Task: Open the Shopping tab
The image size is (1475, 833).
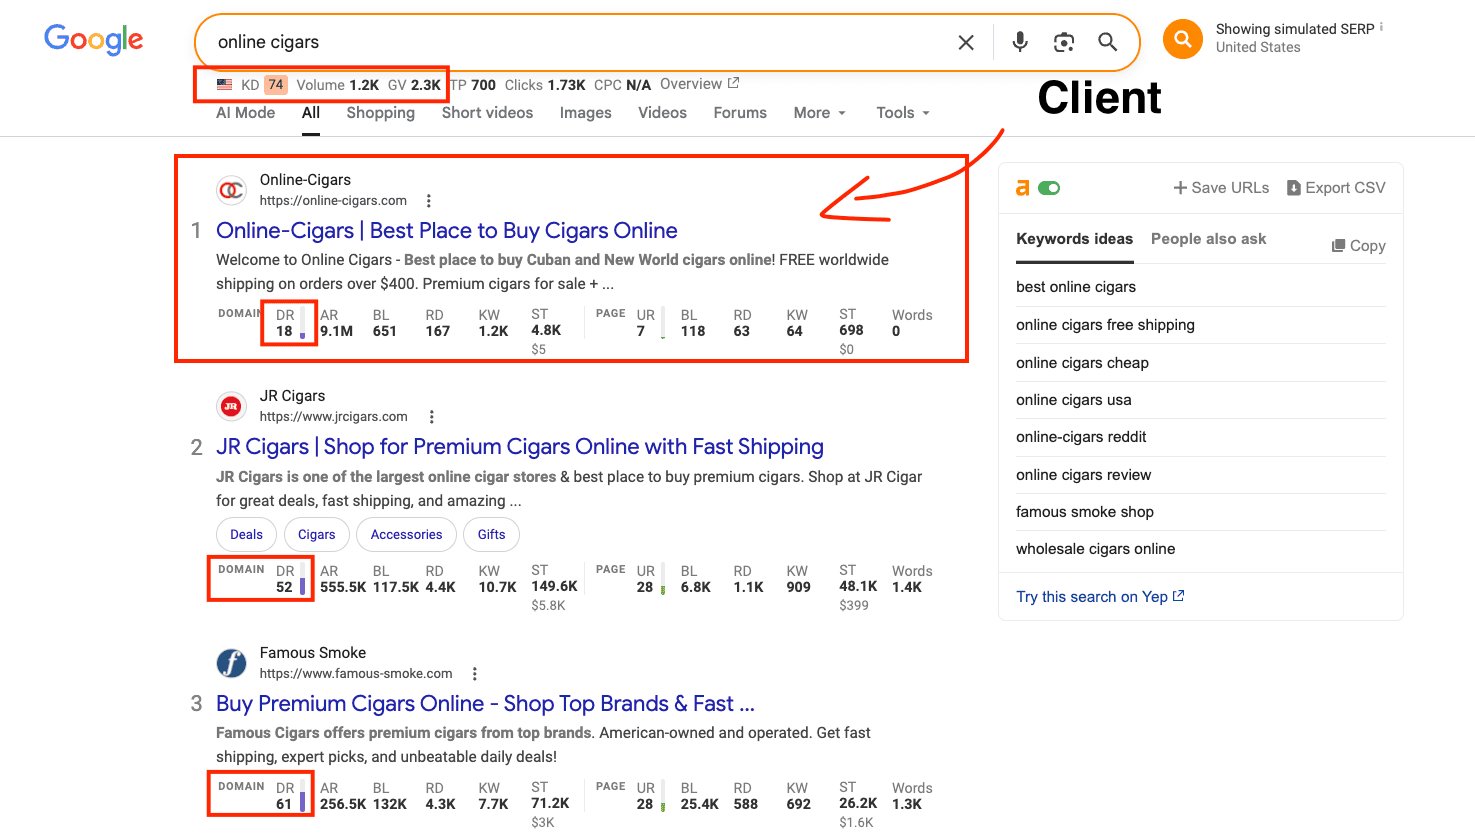Action: [380, 113]
